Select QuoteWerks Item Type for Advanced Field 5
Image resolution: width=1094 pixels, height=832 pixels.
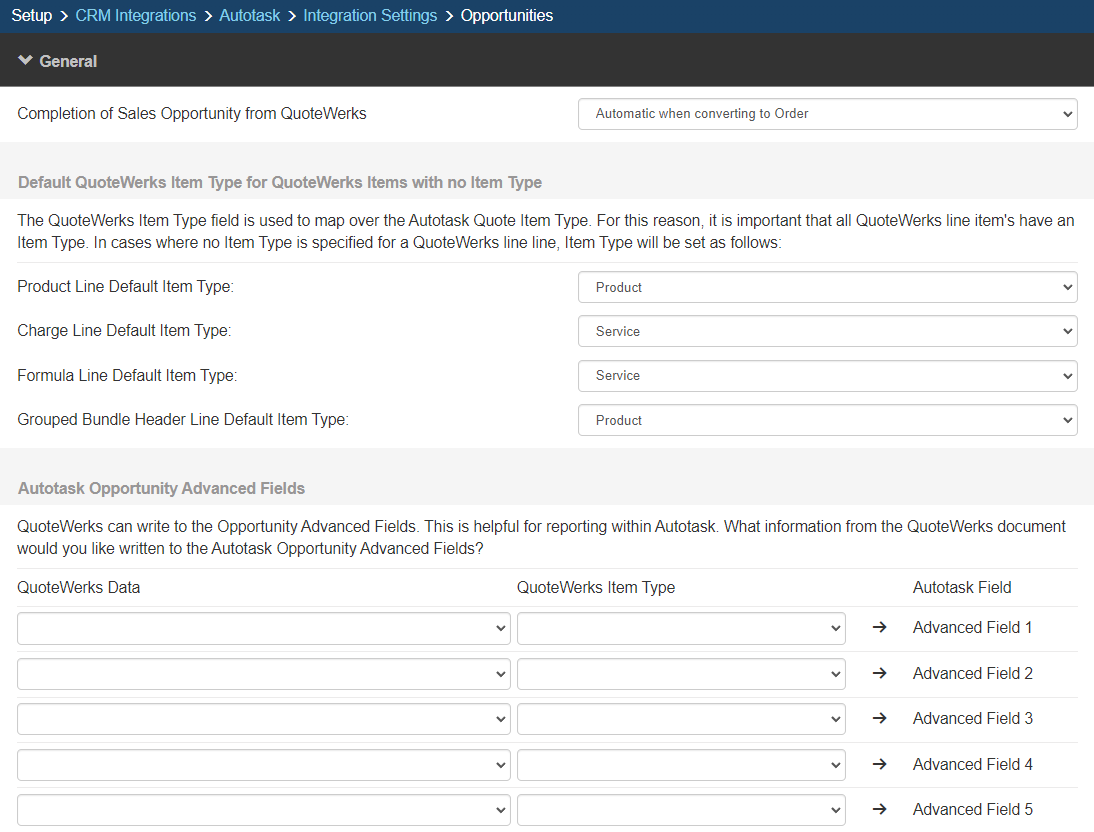pos(680,810)
